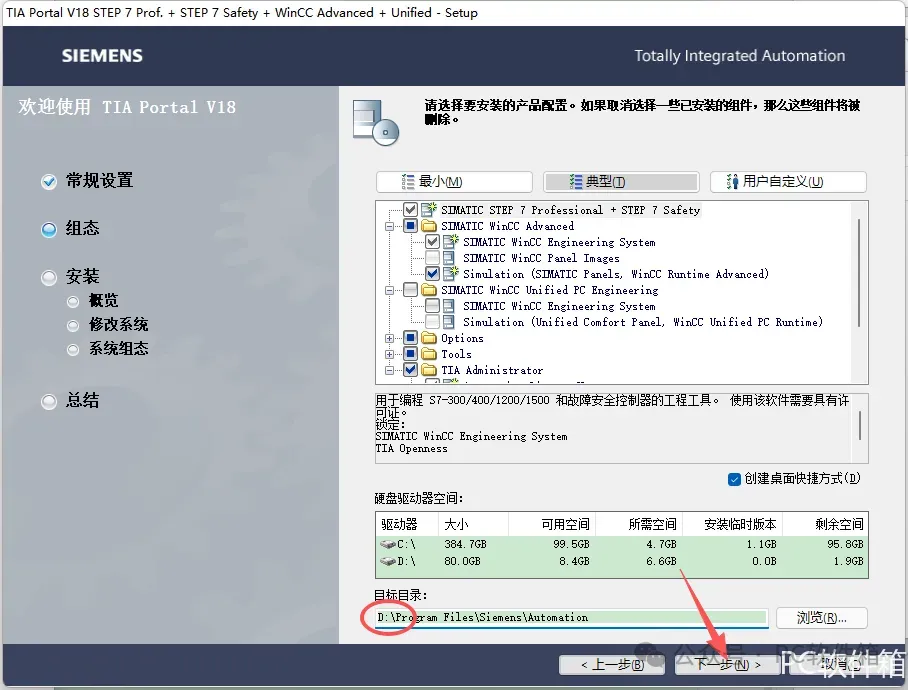Screen dimensions: 908x690
Task: Collapse the TIA Administrator tree node
Action: click(x=390, y=370)
